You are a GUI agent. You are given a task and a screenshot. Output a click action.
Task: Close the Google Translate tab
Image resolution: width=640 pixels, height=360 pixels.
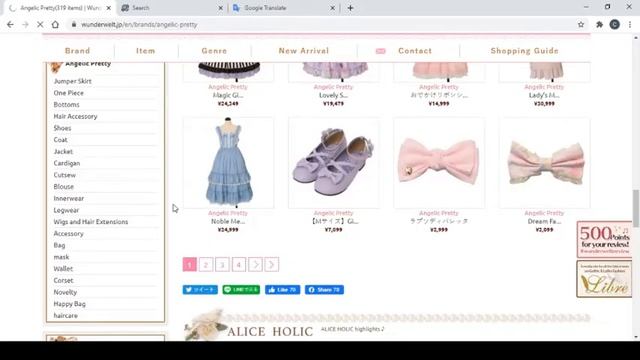(x=332, y=8)
